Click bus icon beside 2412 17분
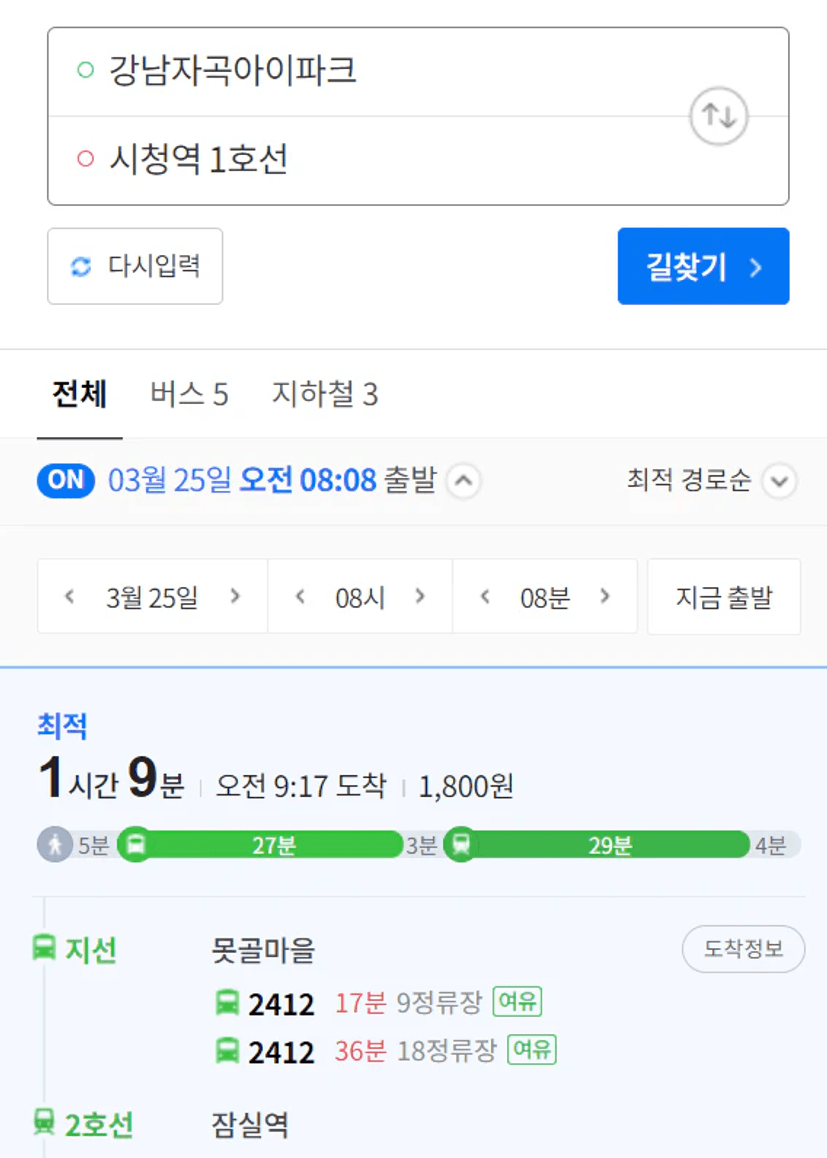Screen dimensions: 827x1158 click(228, 1002)
